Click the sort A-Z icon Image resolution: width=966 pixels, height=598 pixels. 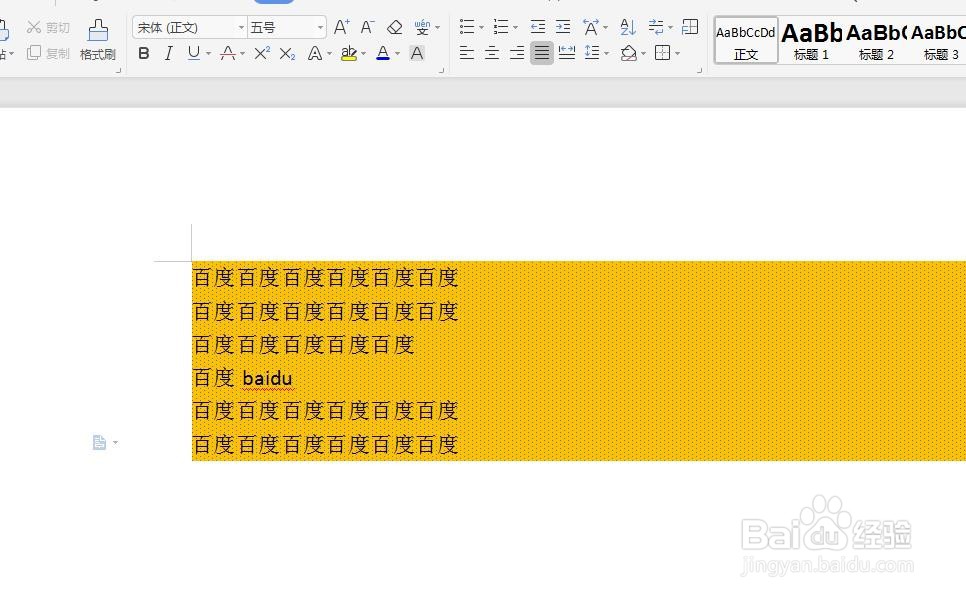(627, 27)
